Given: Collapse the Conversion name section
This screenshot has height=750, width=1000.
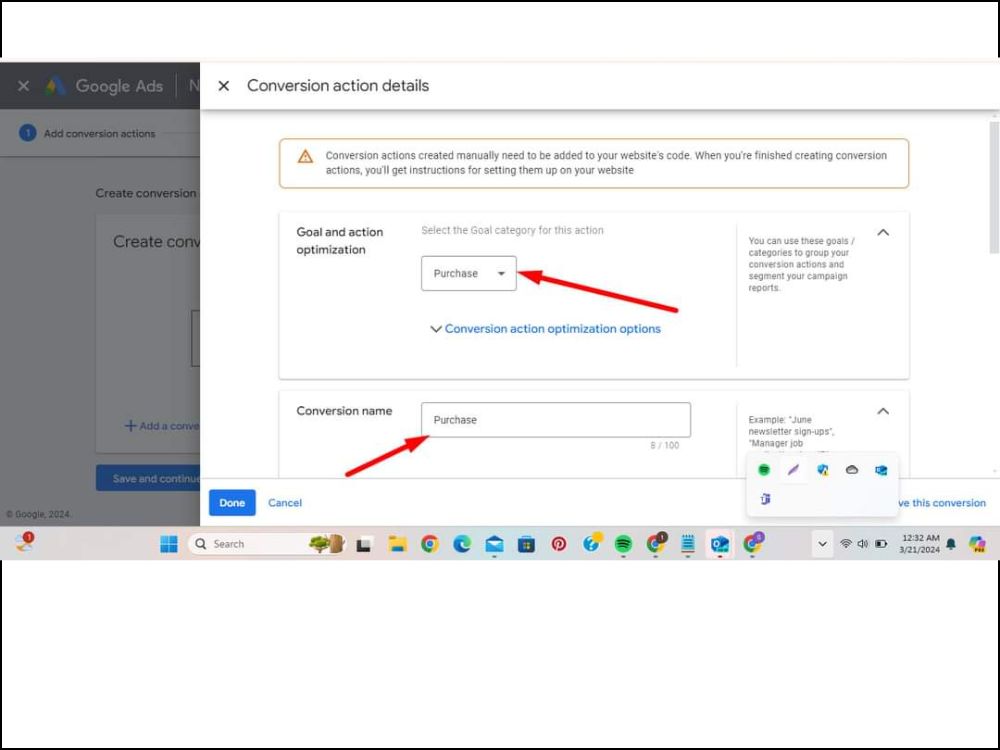Looking at the screenshot, I should (x=883, y=411).
